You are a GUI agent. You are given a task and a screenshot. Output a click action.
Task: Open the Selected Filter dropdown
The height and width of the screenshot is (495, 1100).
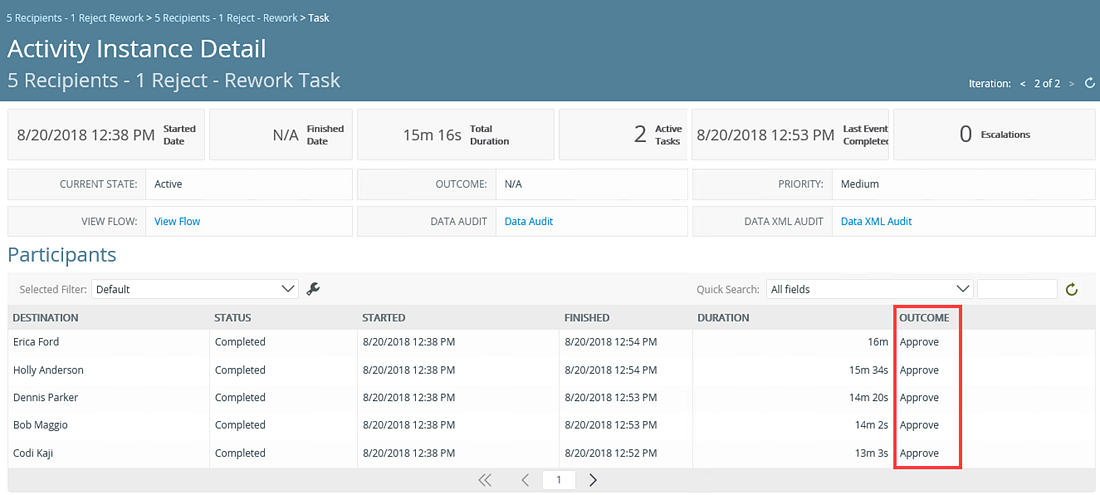(x=195, y=289)
